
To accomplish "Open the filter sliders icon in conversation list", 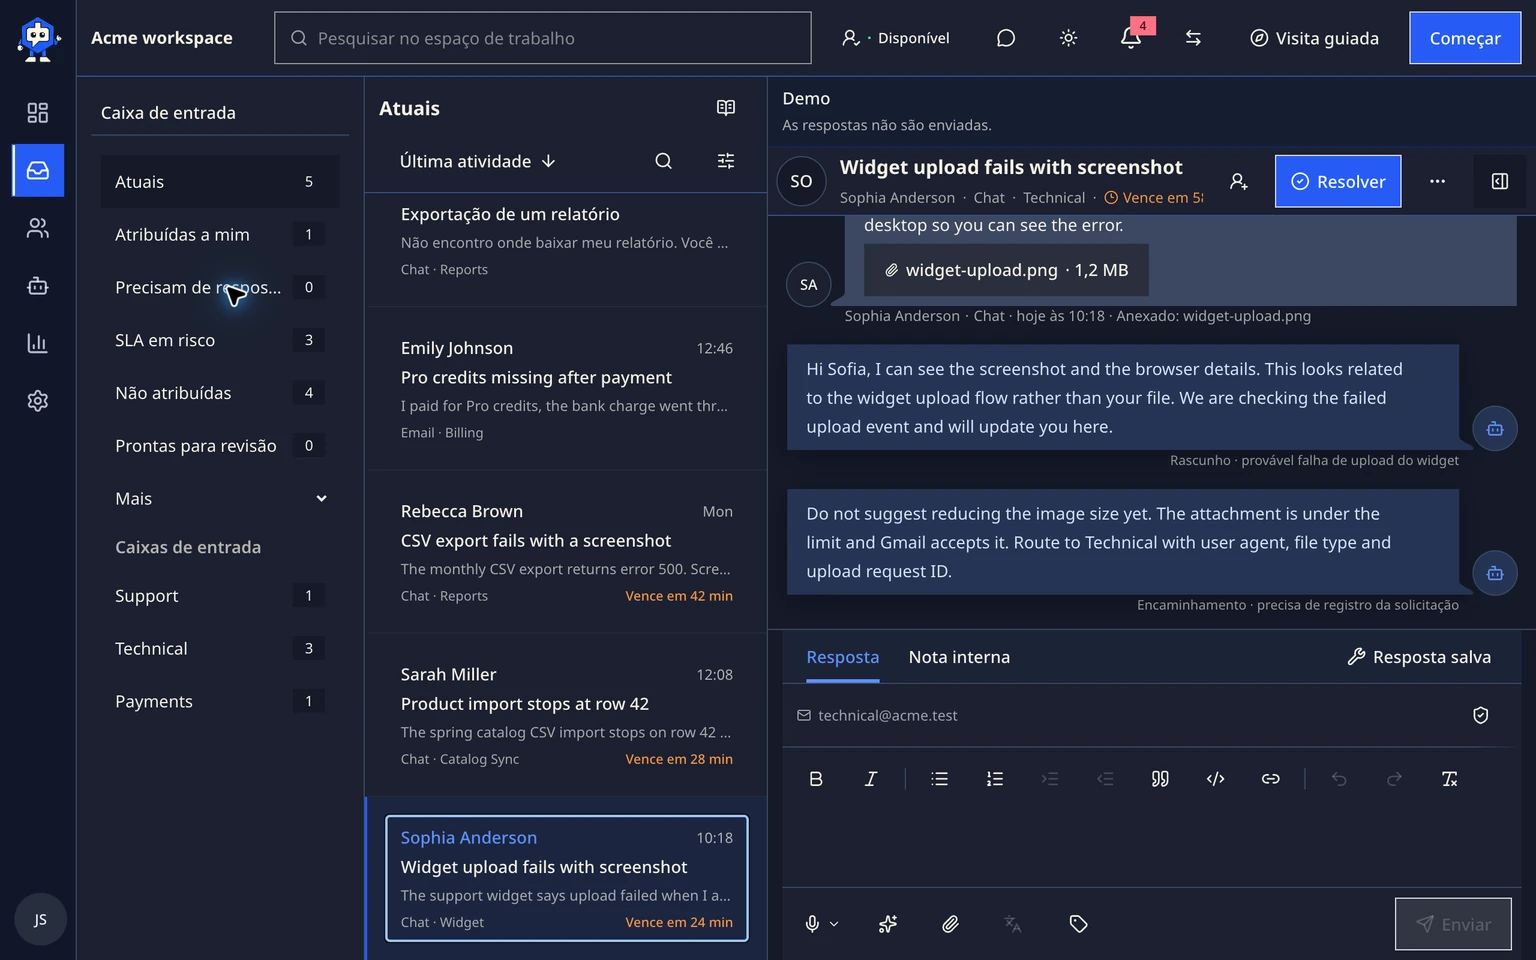I will [726, 161].
